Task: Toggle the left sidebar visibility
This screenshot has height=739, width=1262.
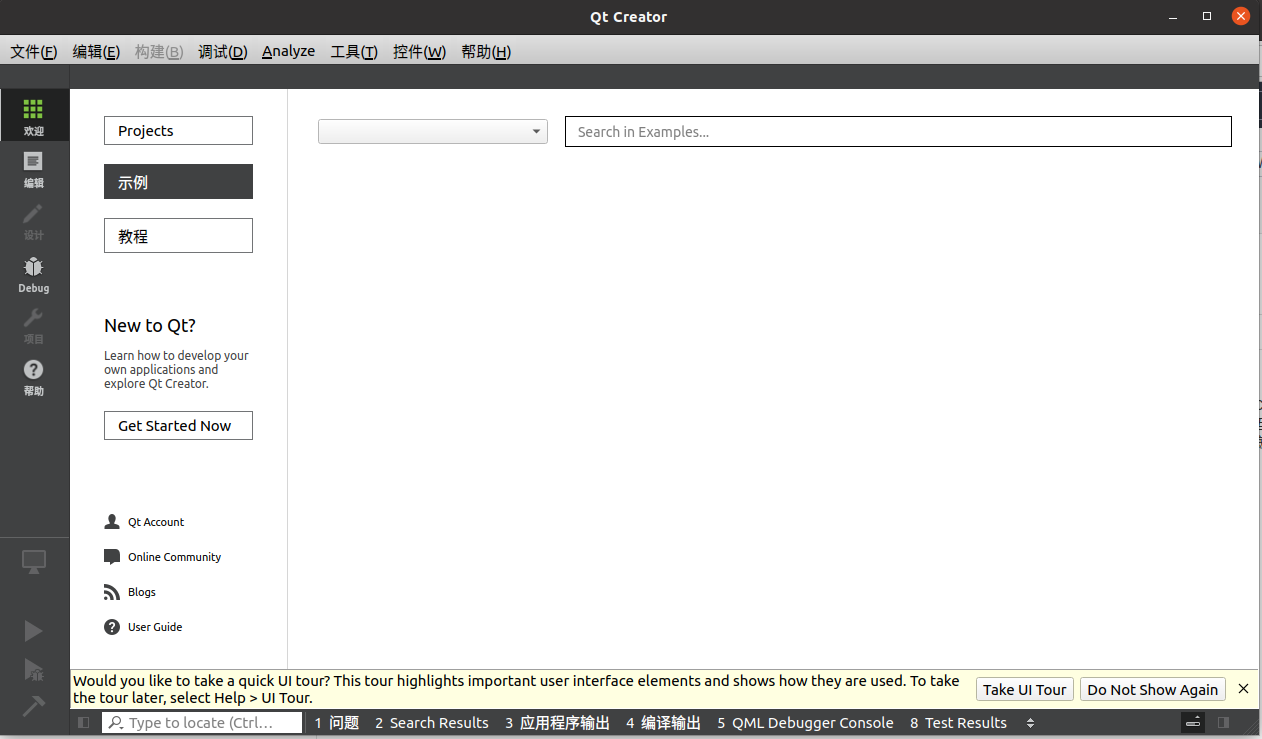Action: 84,723
